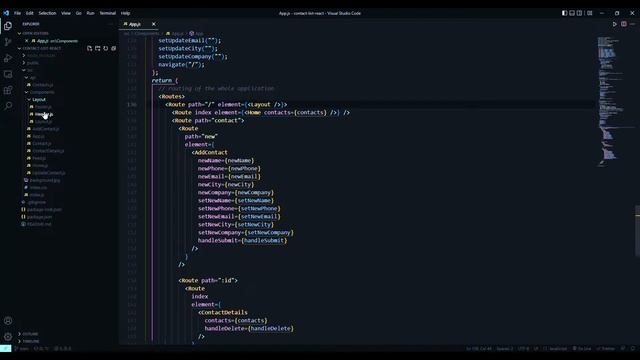Image resolution: width=640 pixels, height=360 pixels.
Task: Open package.json file in Explorer
Action: 37,217
